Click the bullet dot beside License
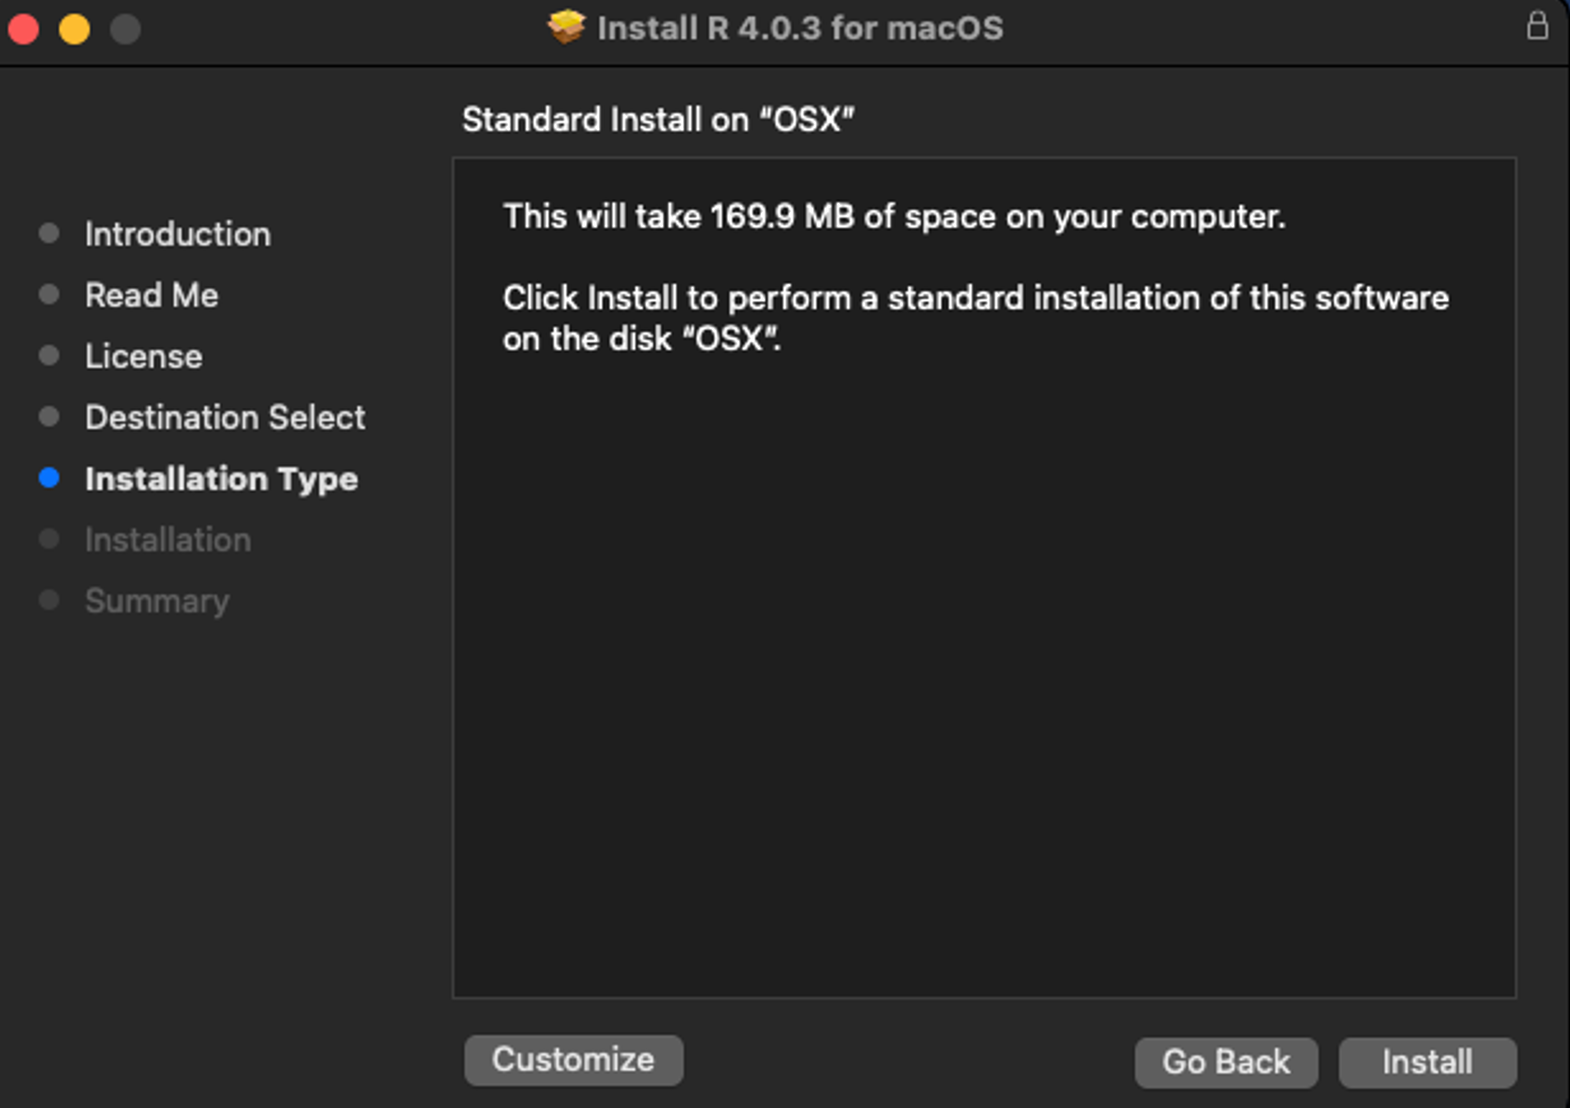 (50, 354)
